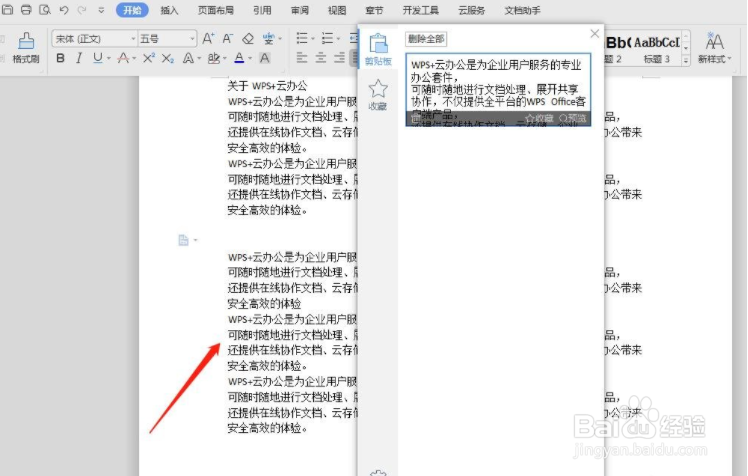Select the clipboard entry starting WPS+云办公
The image size is (748, 476).
click(498, 90)
